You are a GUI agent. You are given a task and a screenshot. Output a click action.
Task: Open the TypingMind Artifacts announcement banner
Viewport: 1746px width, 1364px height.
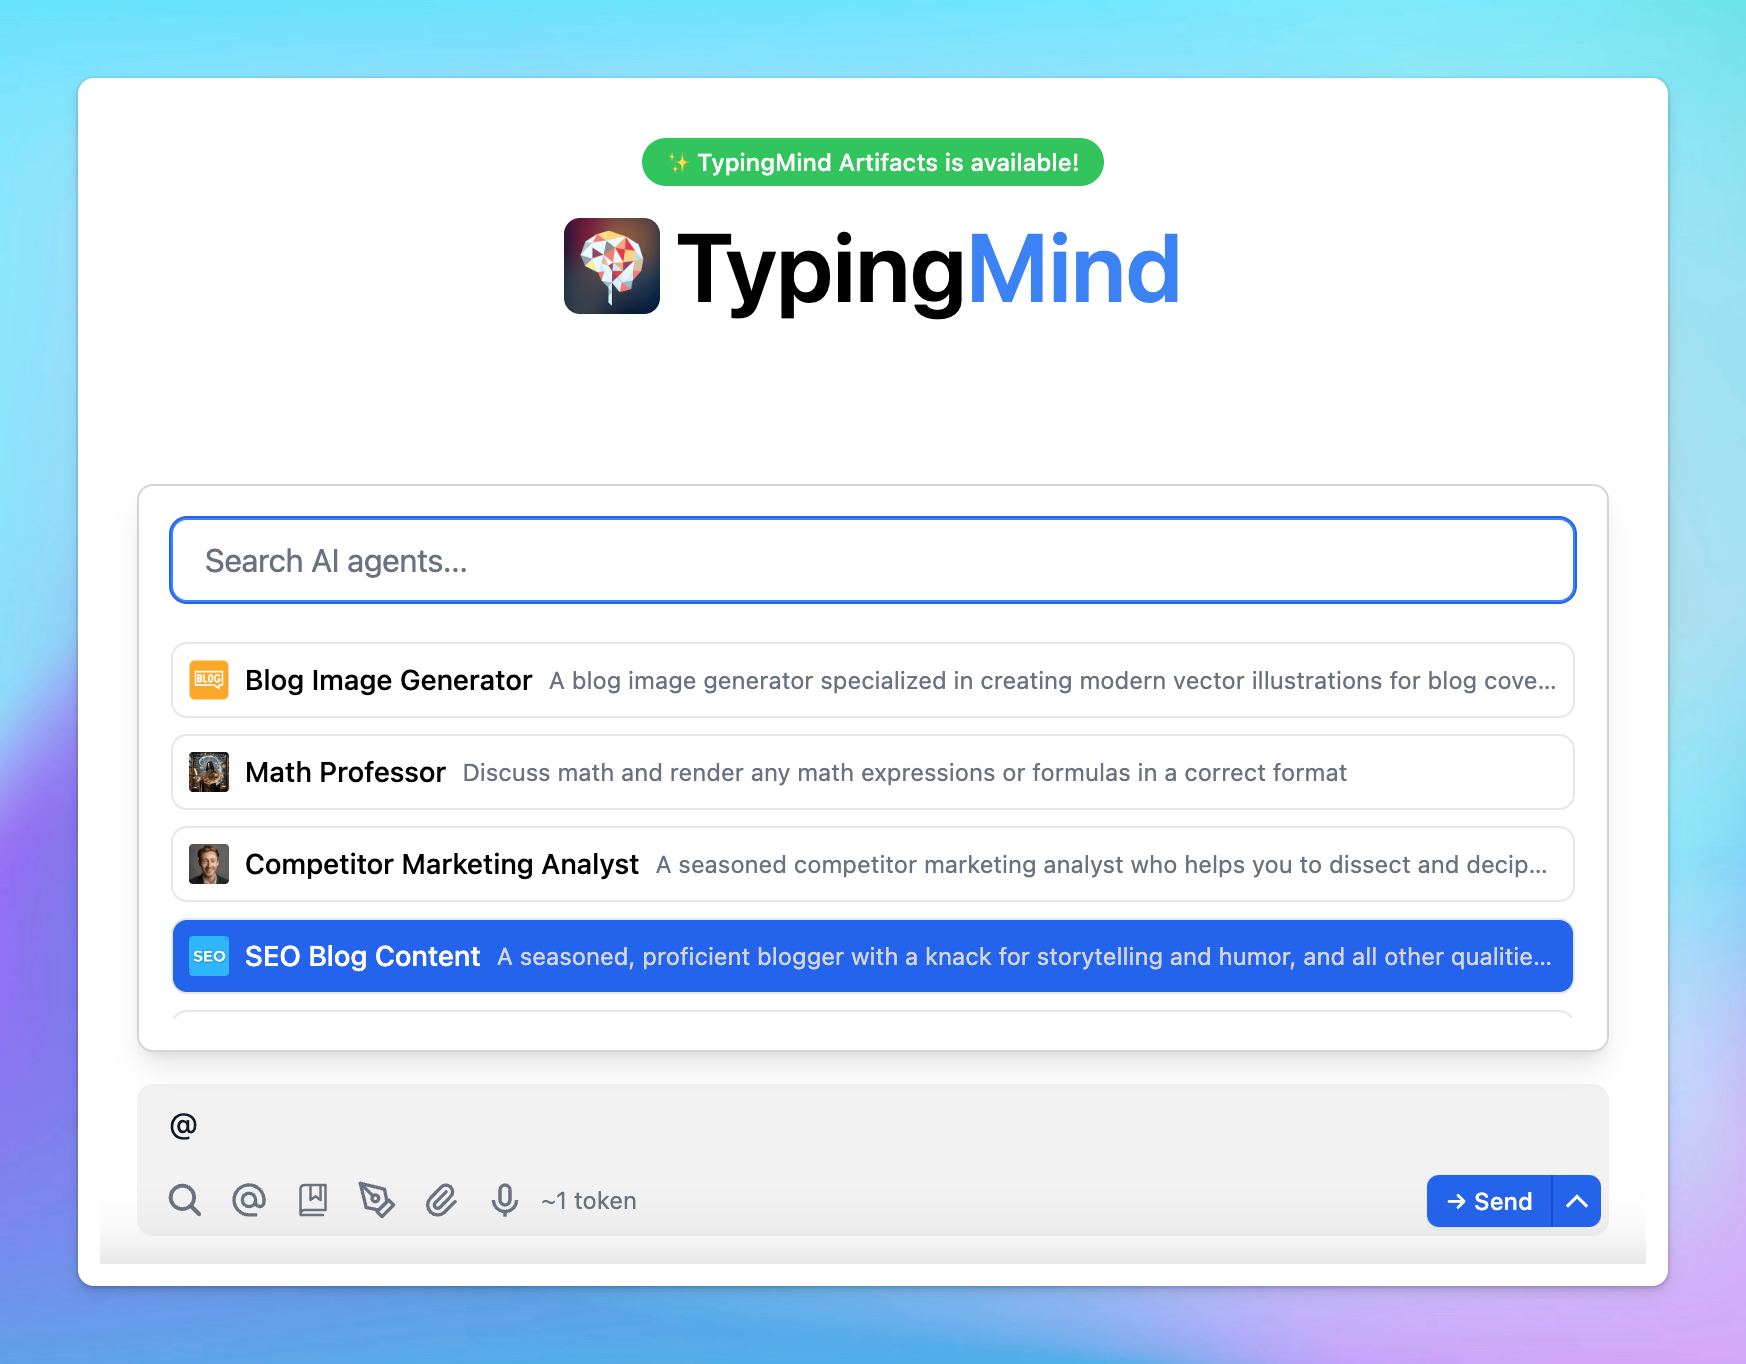[873, 162]
